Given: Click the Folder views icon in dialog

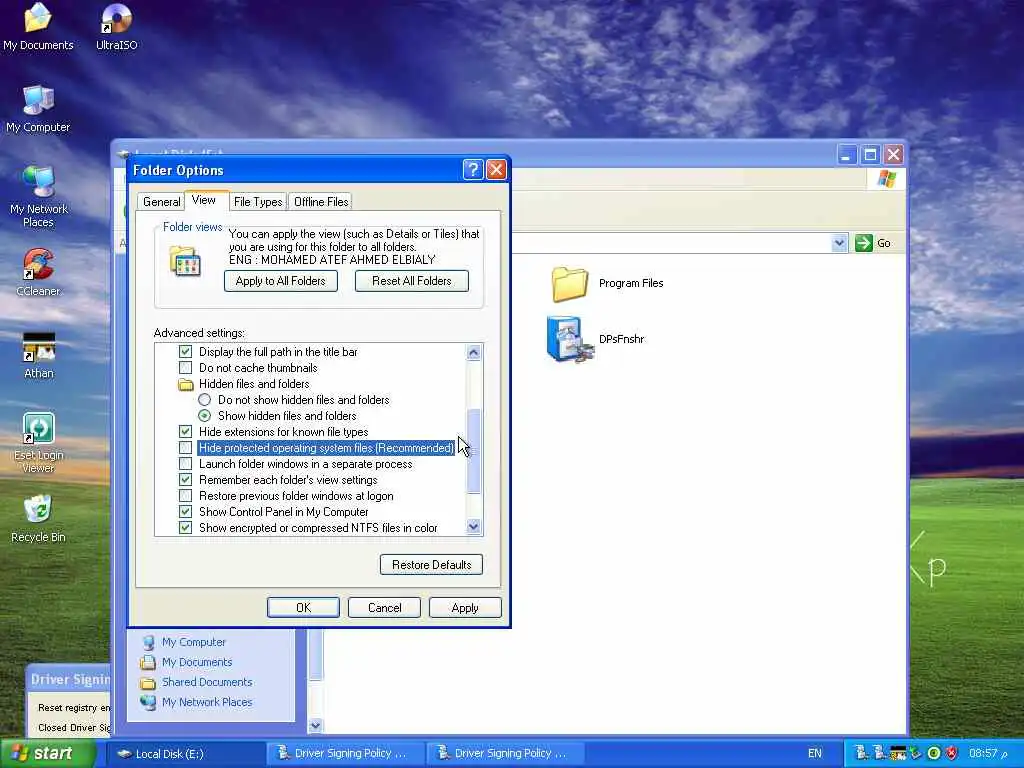Looking at the screenshot, I should [185, 261].
